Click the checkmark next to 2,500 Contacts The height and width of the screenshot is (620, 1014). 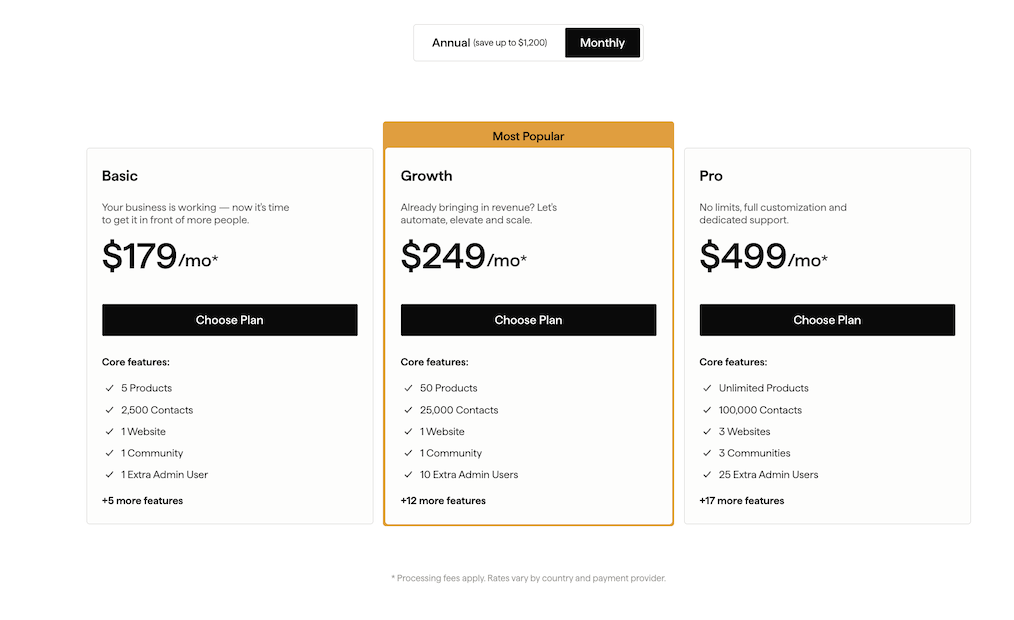click(x=111, y=410)
